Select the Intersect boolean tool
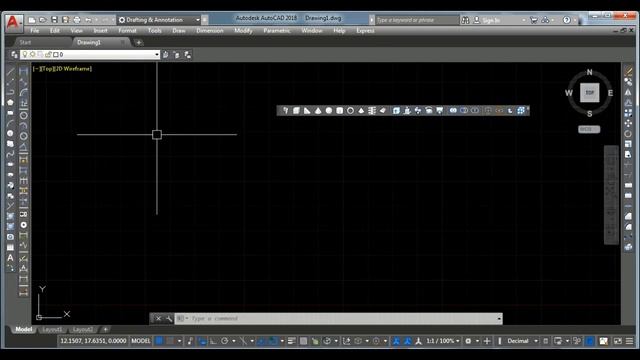This screenshot has width=640, height=360. 475,111
